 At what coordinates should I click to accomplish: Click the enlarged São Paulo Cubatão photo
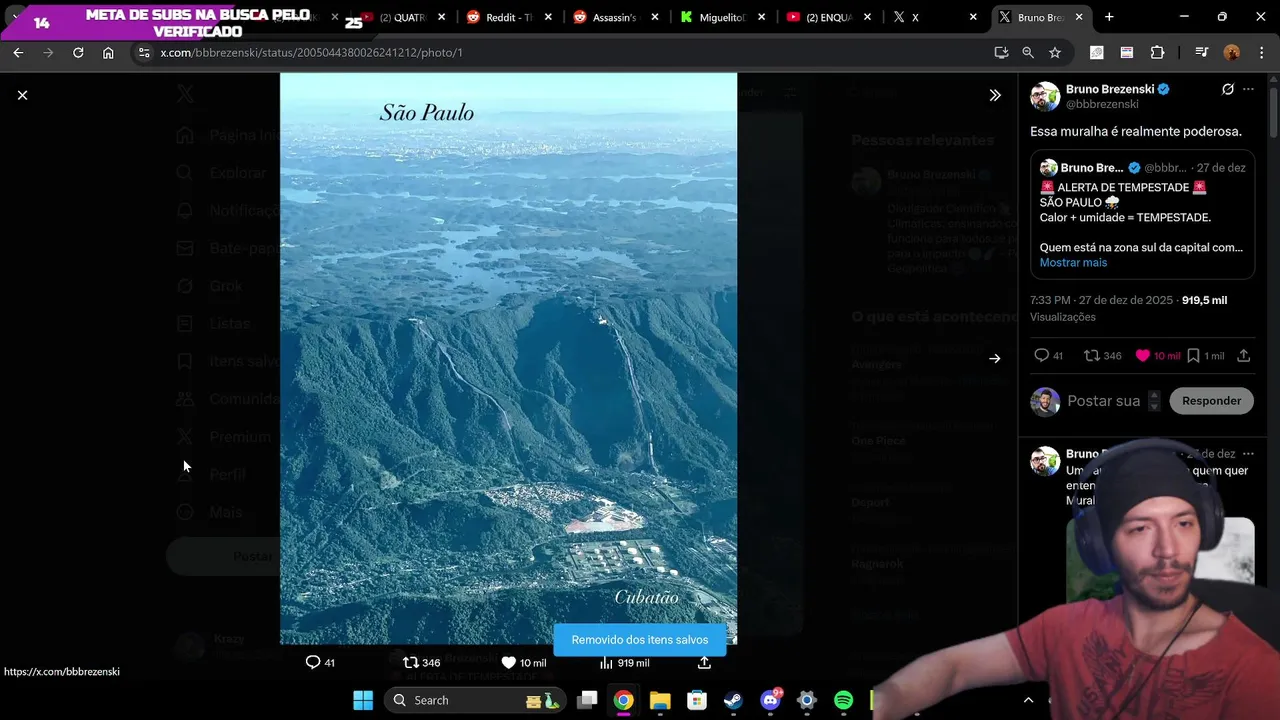pyautogui.click(x=508, y=358)
